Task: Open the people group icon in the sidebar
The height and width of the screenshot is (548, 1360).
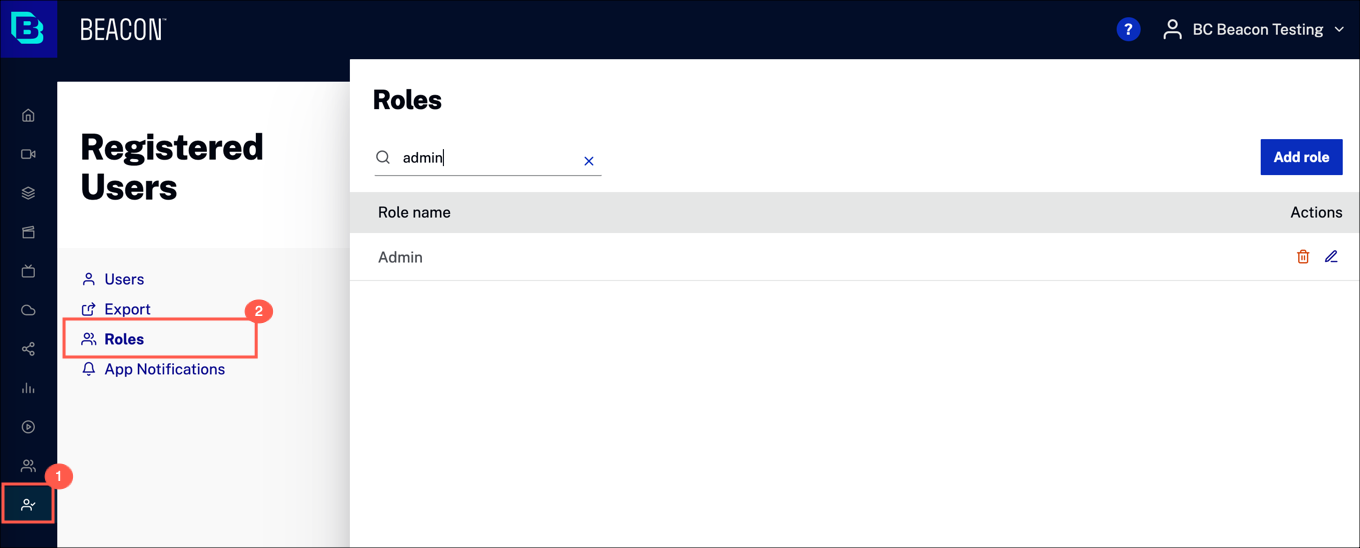Action: [x=28, y=466]
